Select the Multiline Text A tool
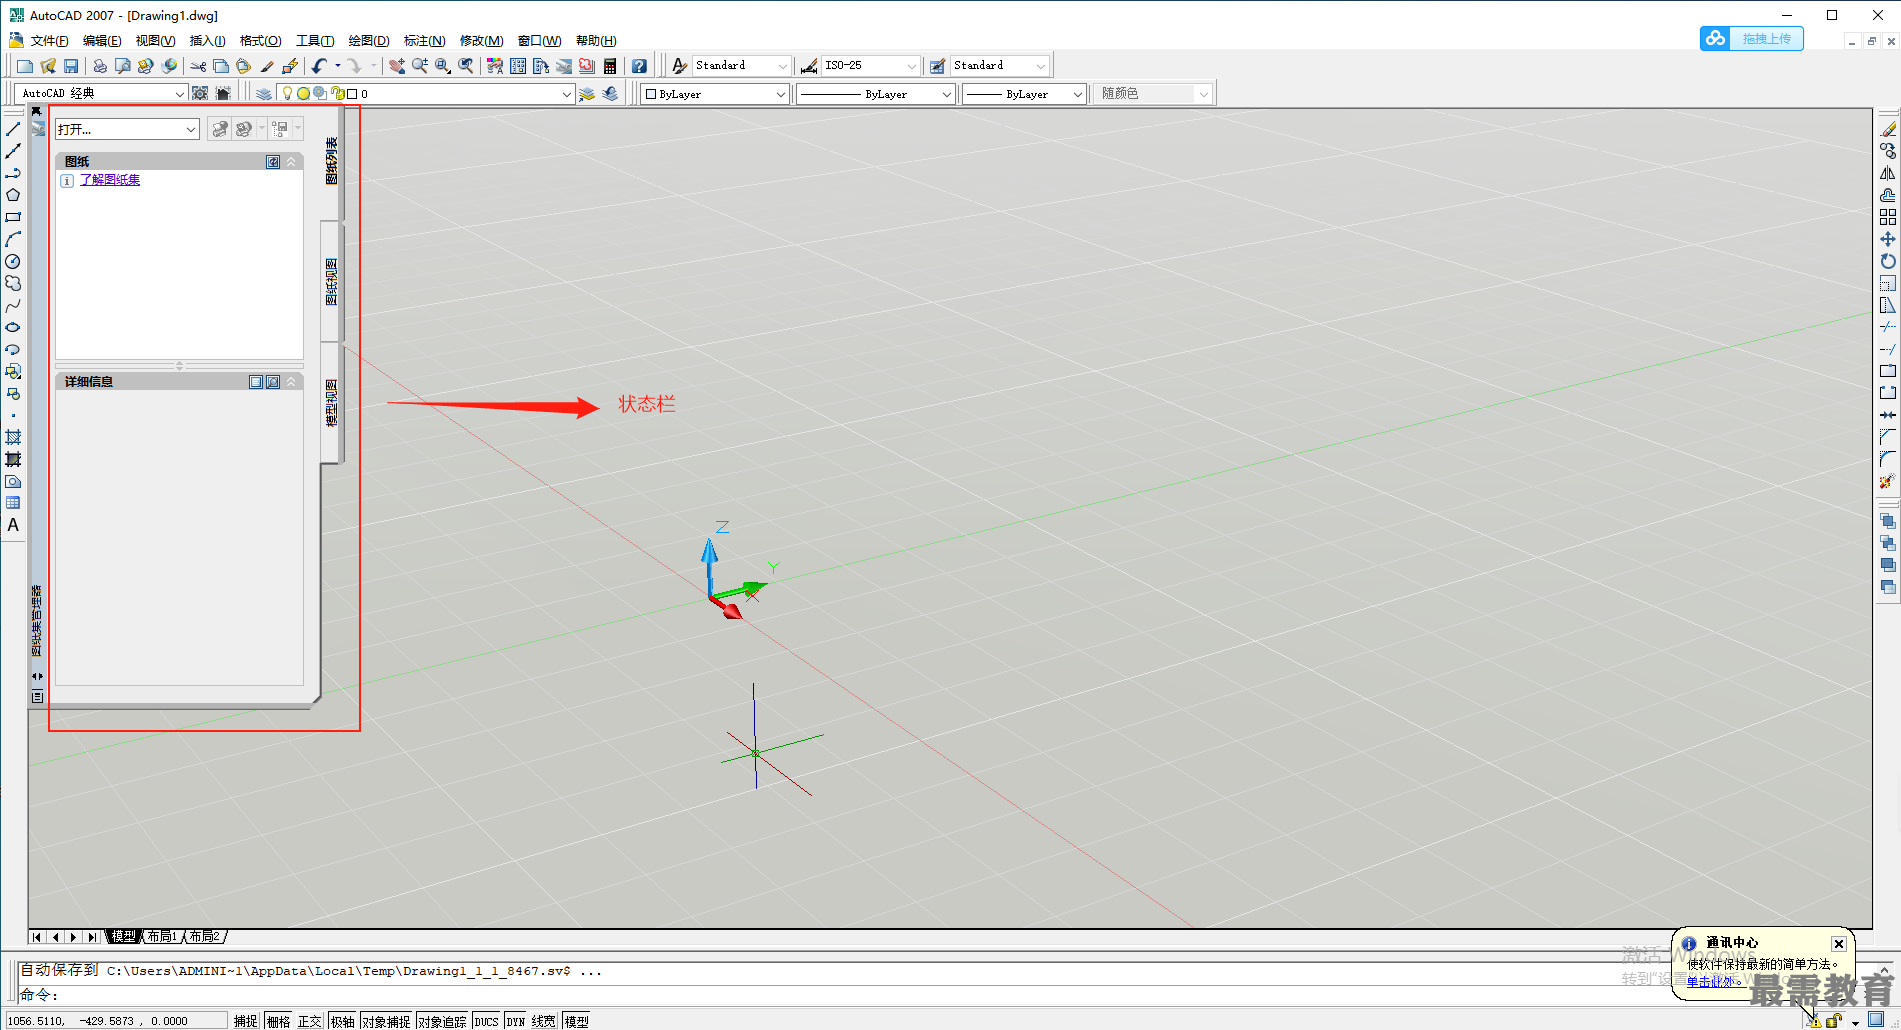Image resolution: width=1901 pixels, height=1030 pixels. (13, 525)
